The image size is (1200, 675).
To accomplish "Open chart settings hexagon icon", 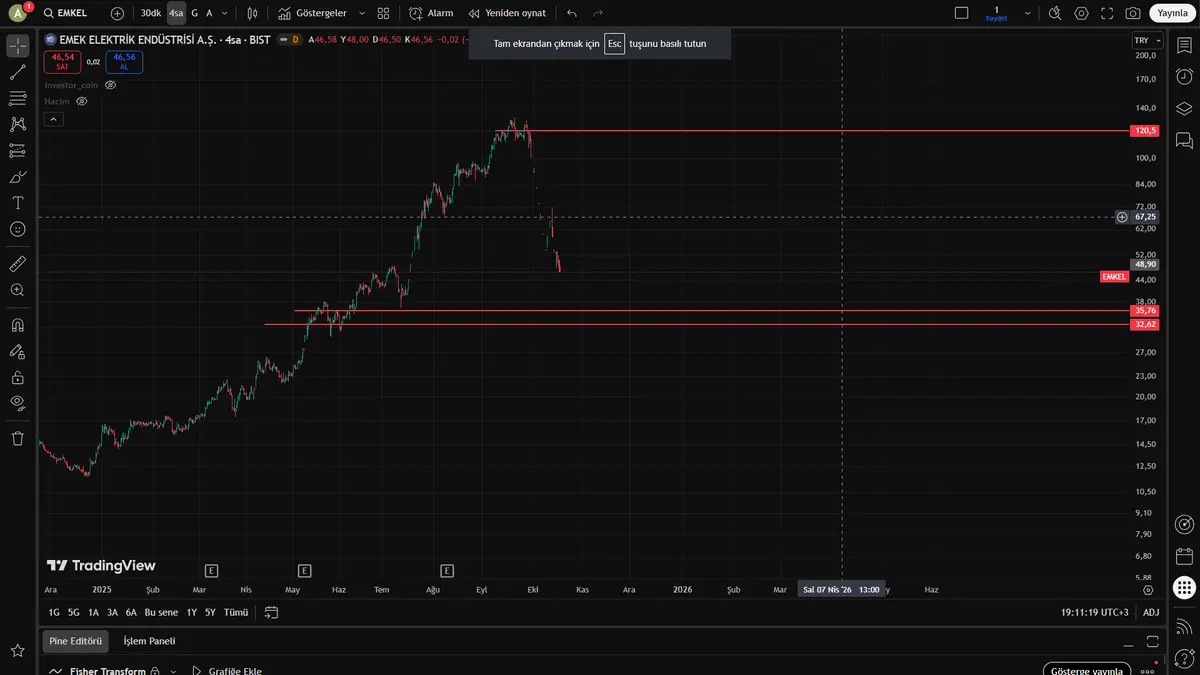I will pos(1081,13).
